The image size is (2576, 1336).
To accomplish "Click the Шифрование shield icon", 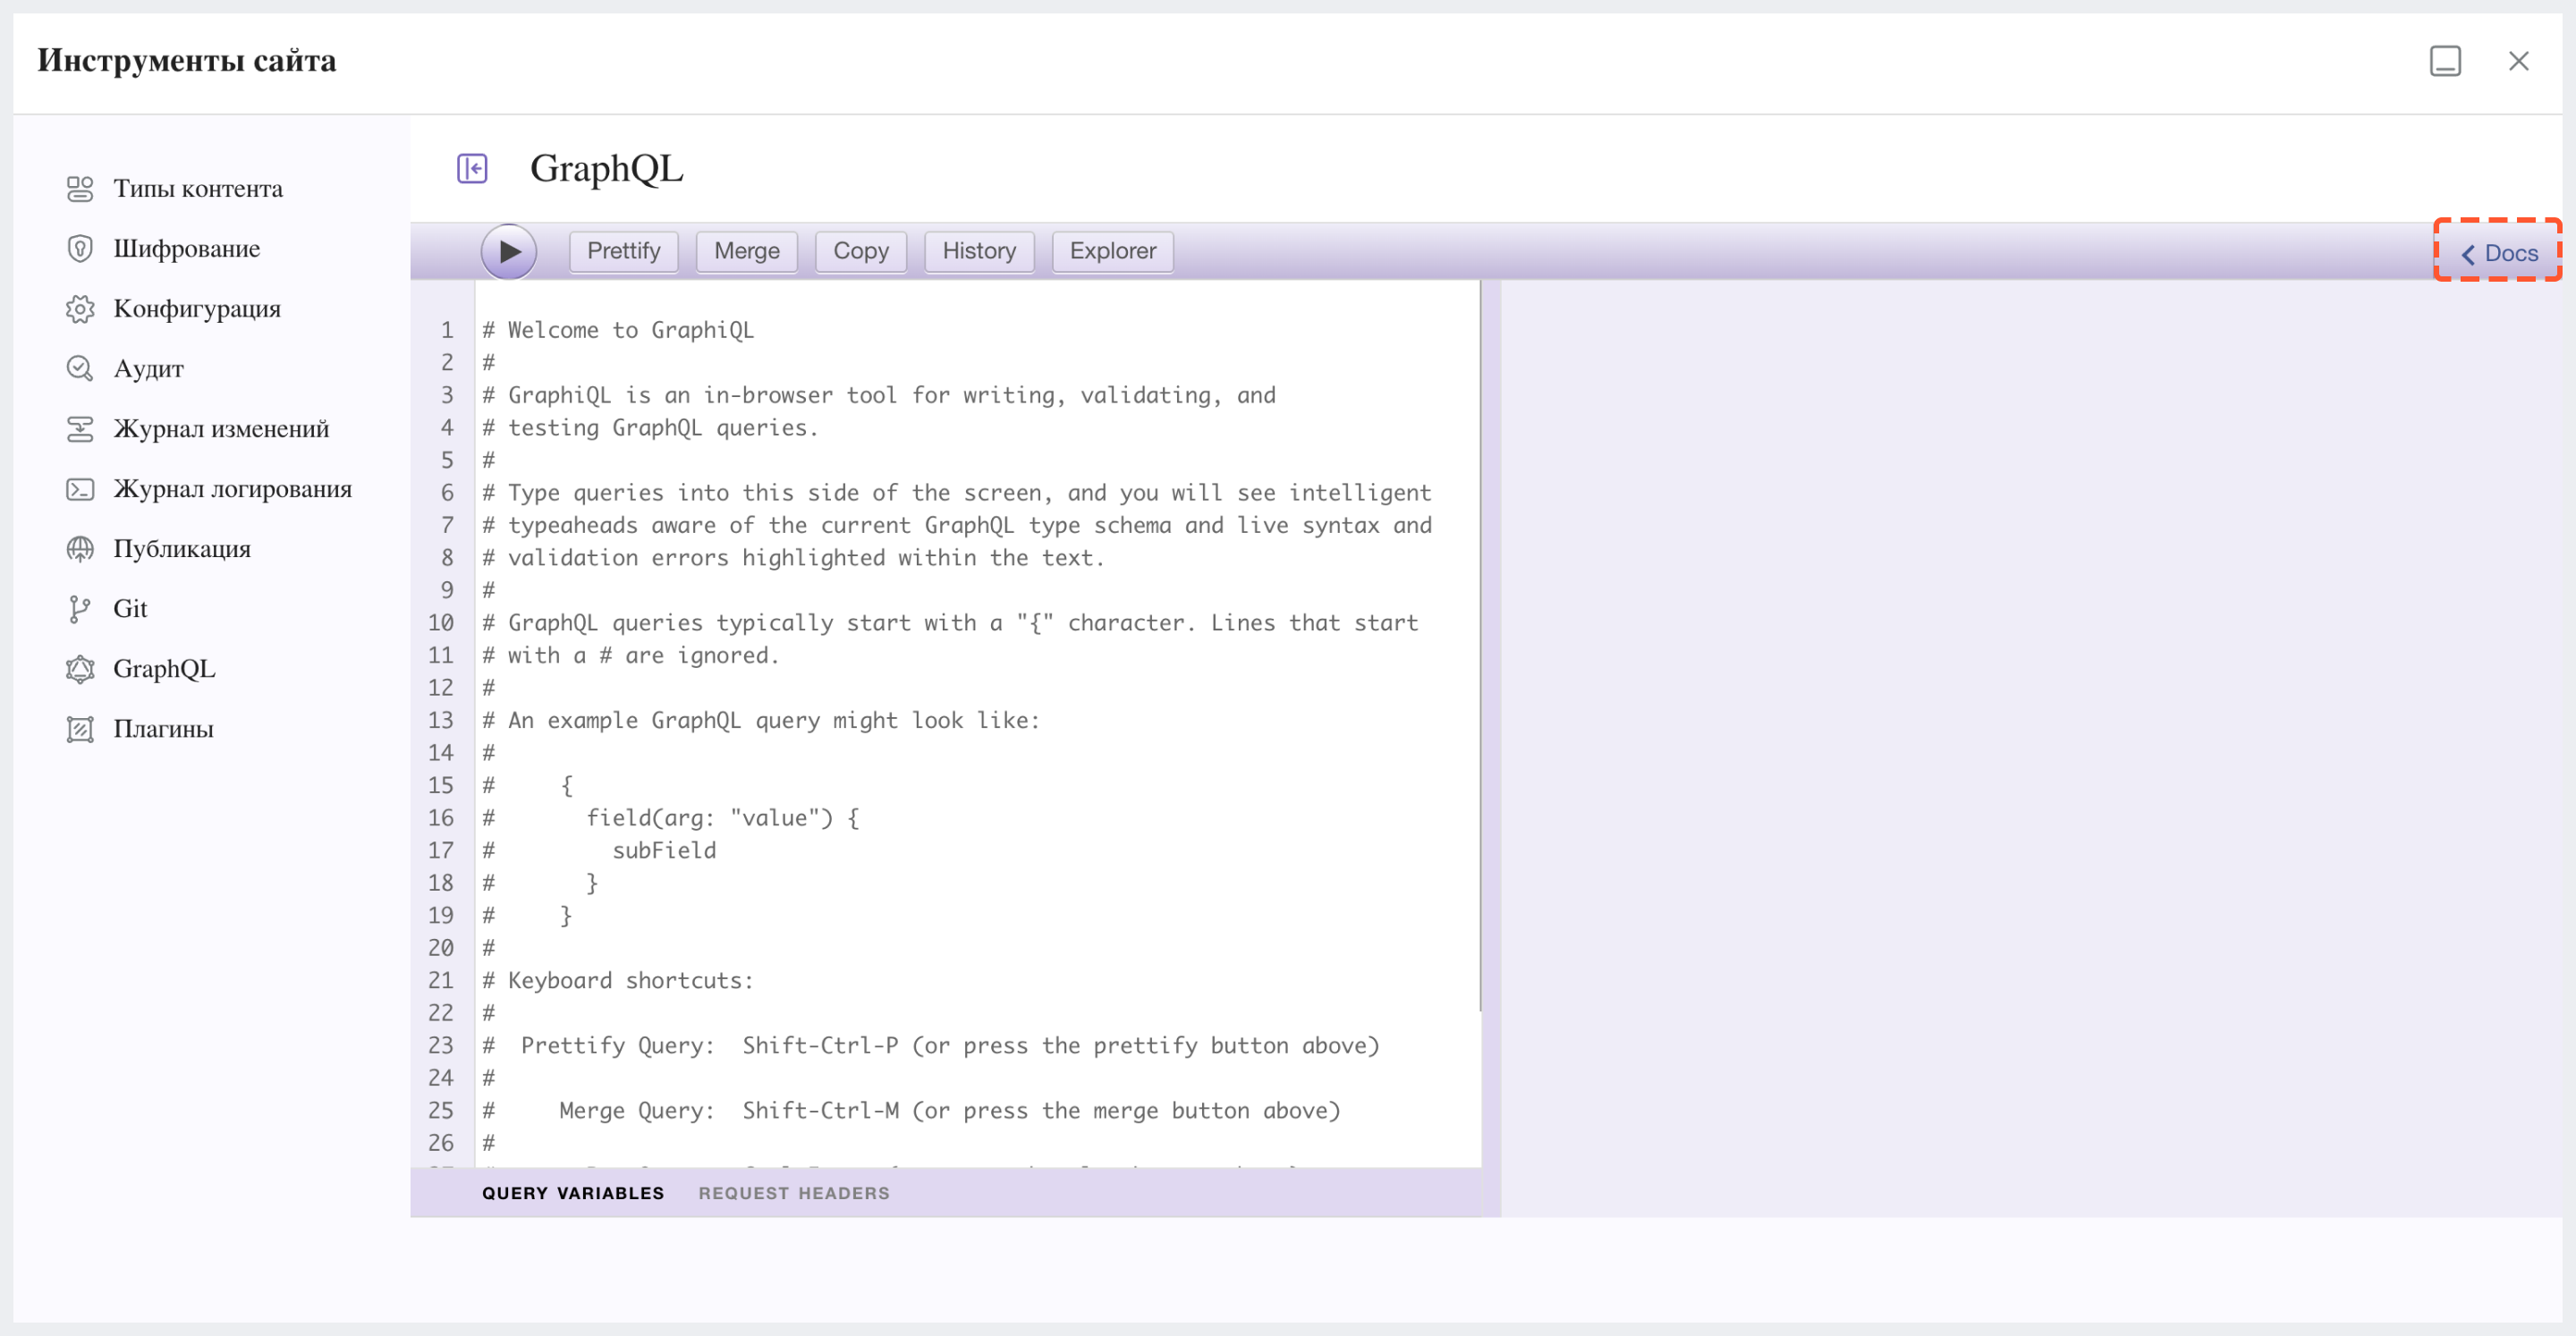I will (x=80, y=248).
